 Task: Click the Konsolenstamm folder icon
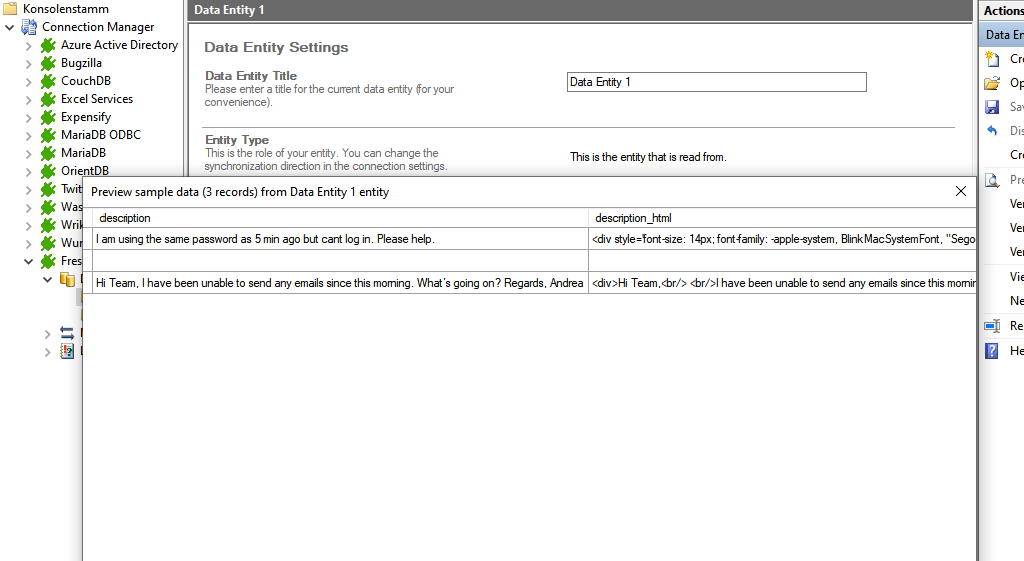[x=10, y=9]
